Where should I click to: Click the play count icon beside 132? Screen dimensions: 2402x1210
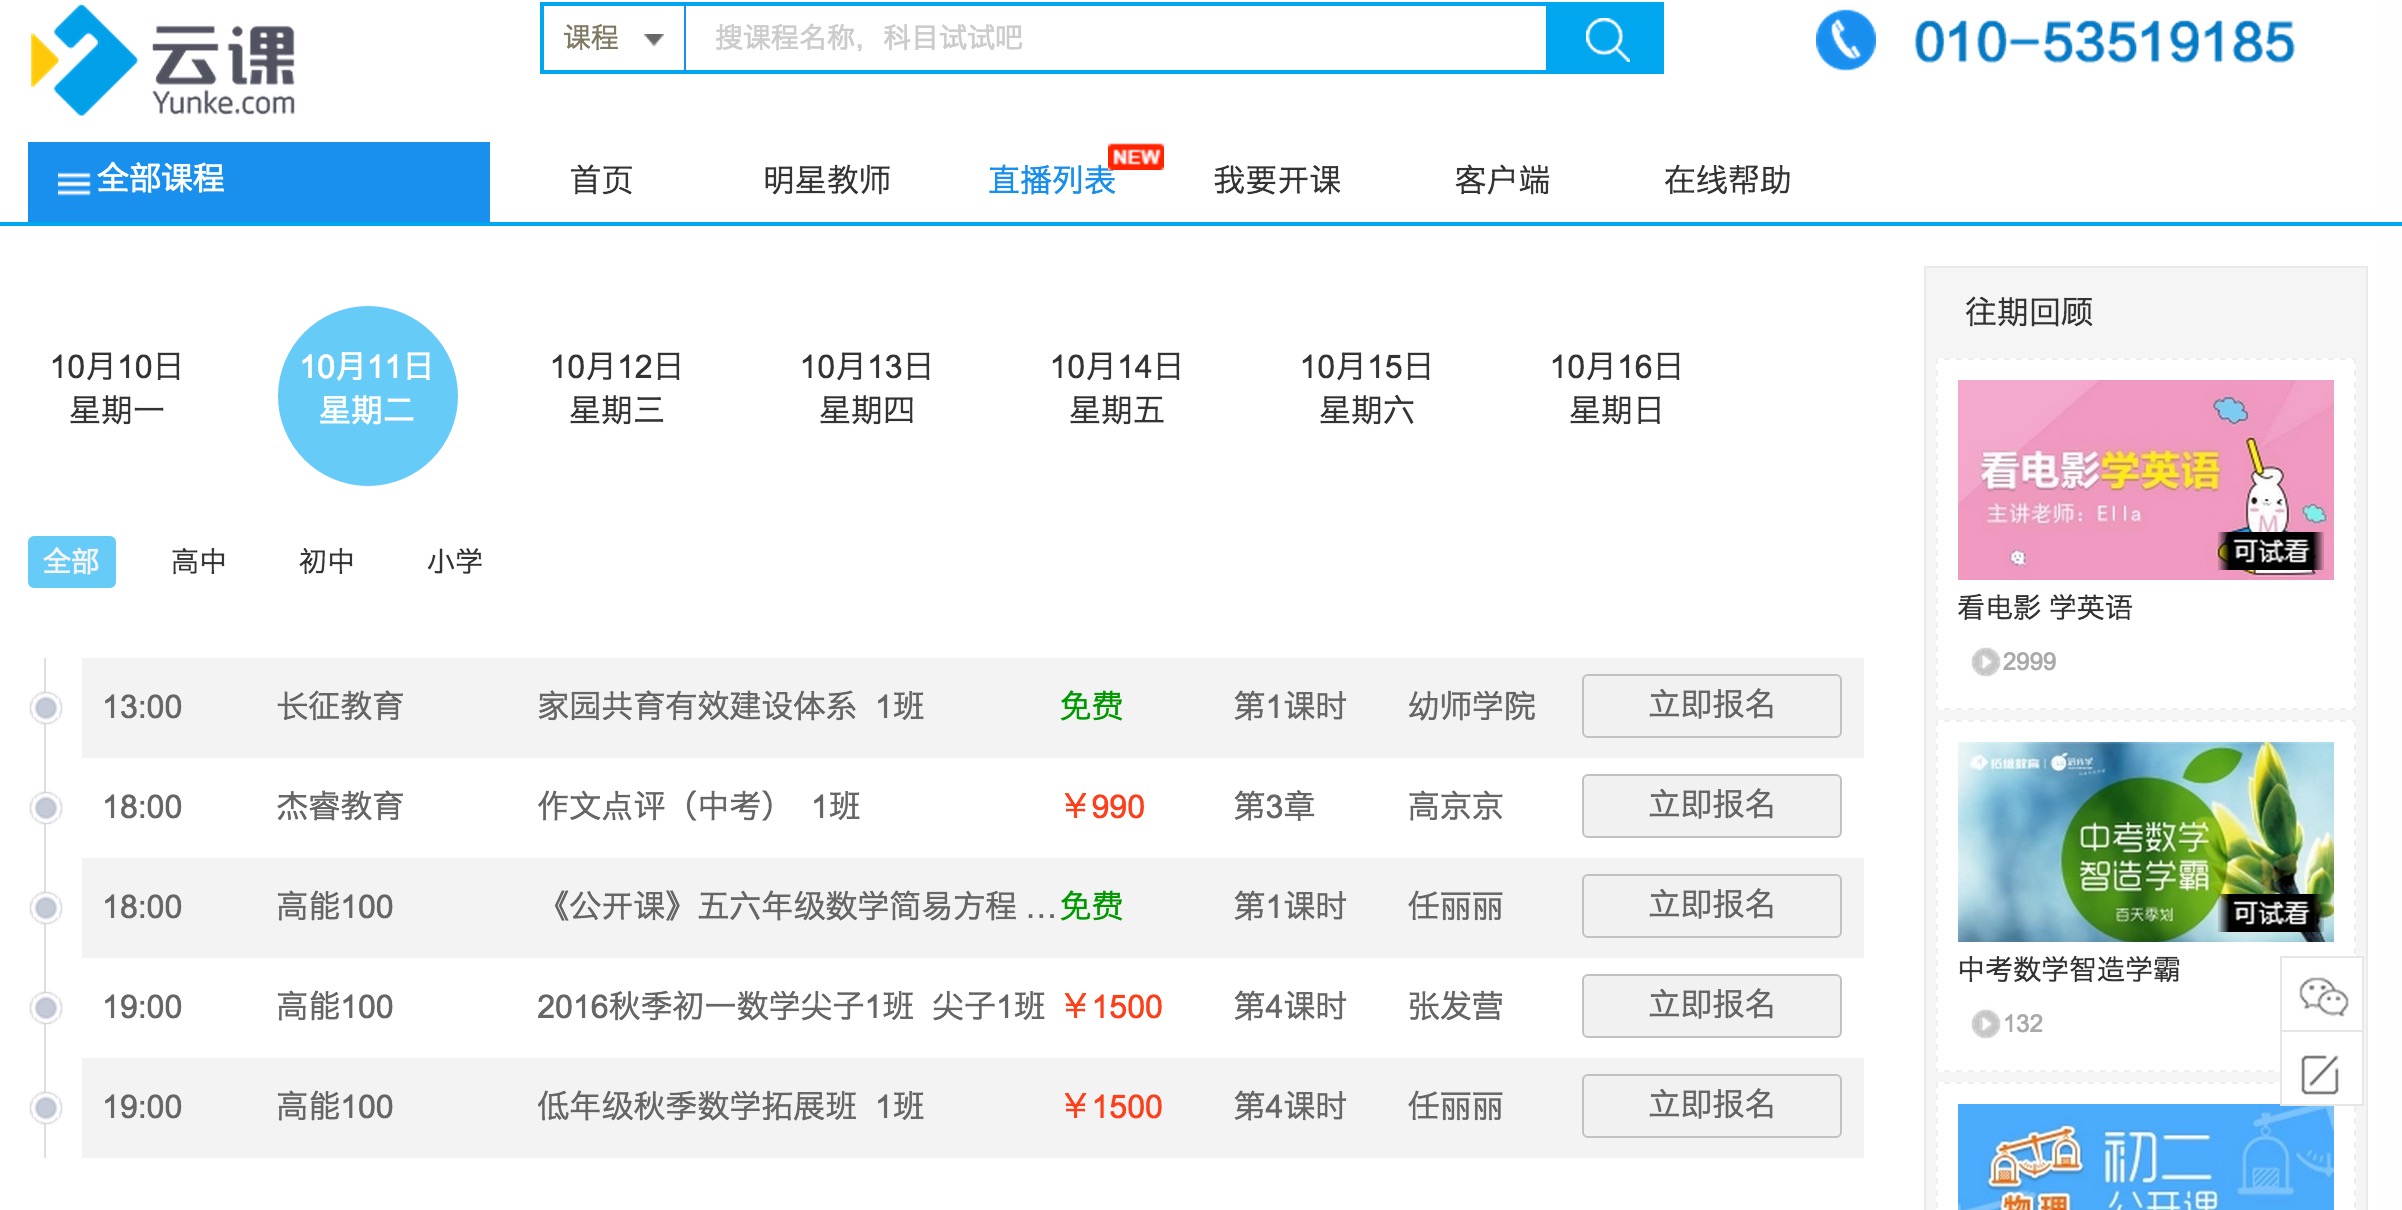(1984, 1024)
